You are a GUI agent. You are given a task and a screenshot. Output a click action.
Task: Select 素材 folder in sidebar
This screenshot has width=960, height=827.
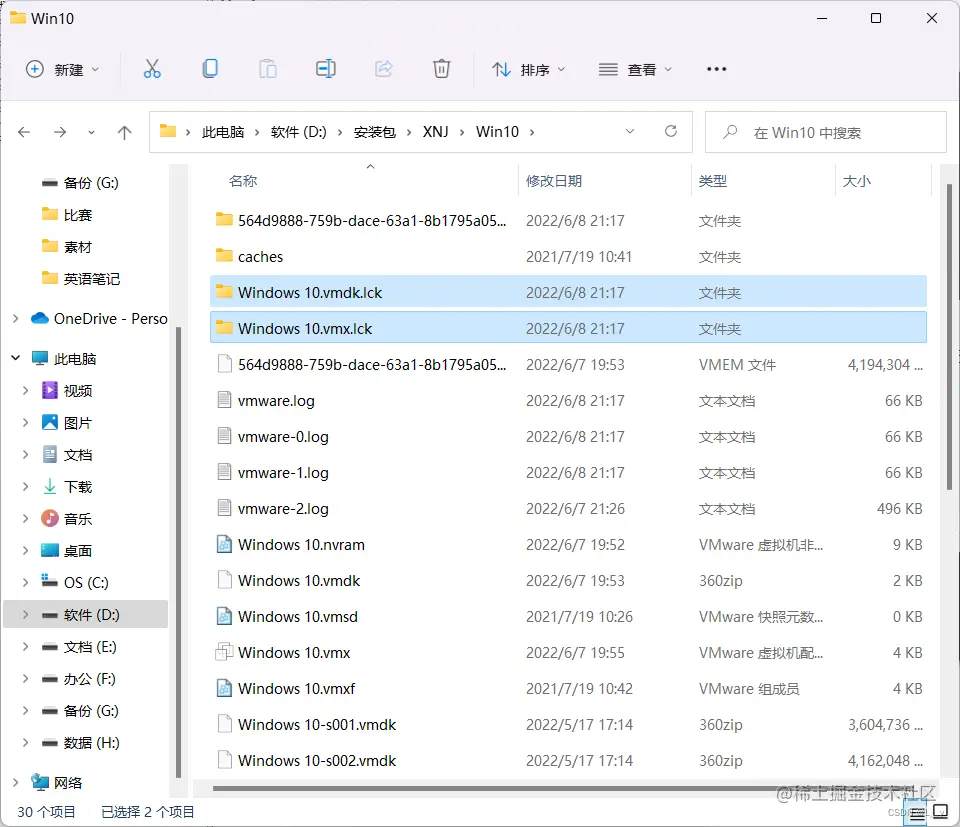pyautogui.click(x=77, y=247)
